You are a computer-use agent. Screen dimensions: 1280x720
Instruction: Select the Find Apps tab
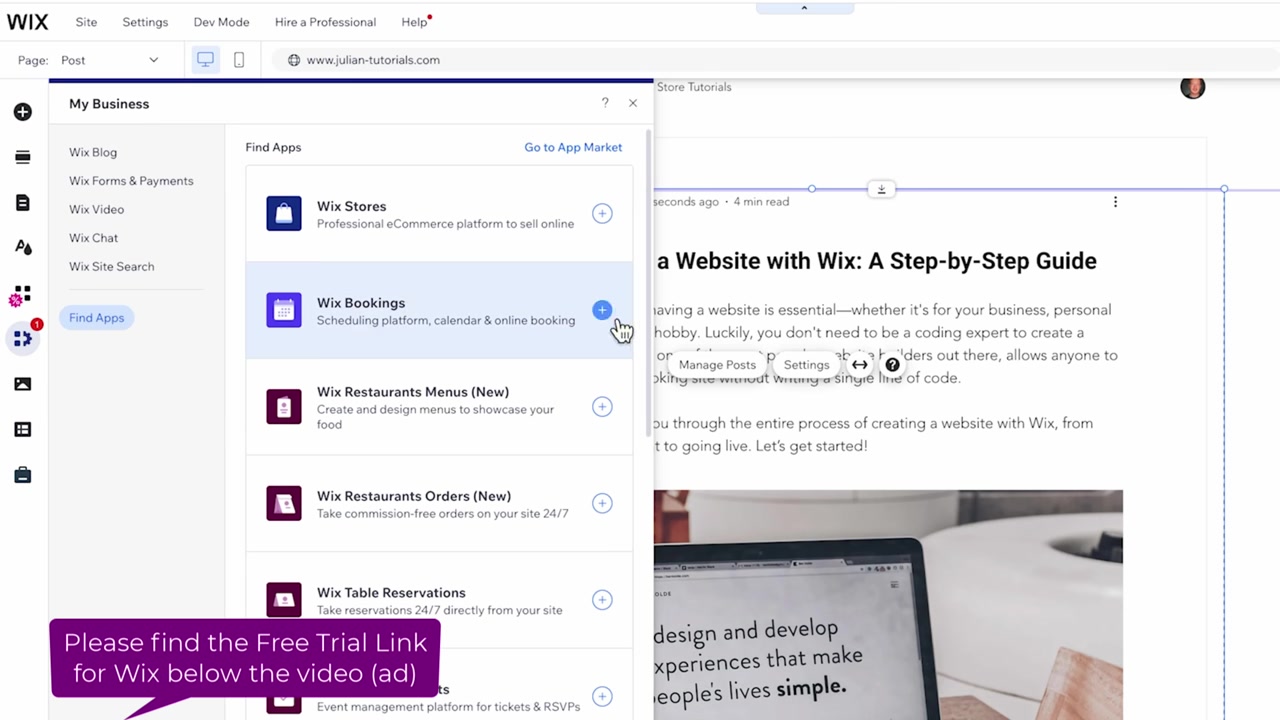point(96,318)
